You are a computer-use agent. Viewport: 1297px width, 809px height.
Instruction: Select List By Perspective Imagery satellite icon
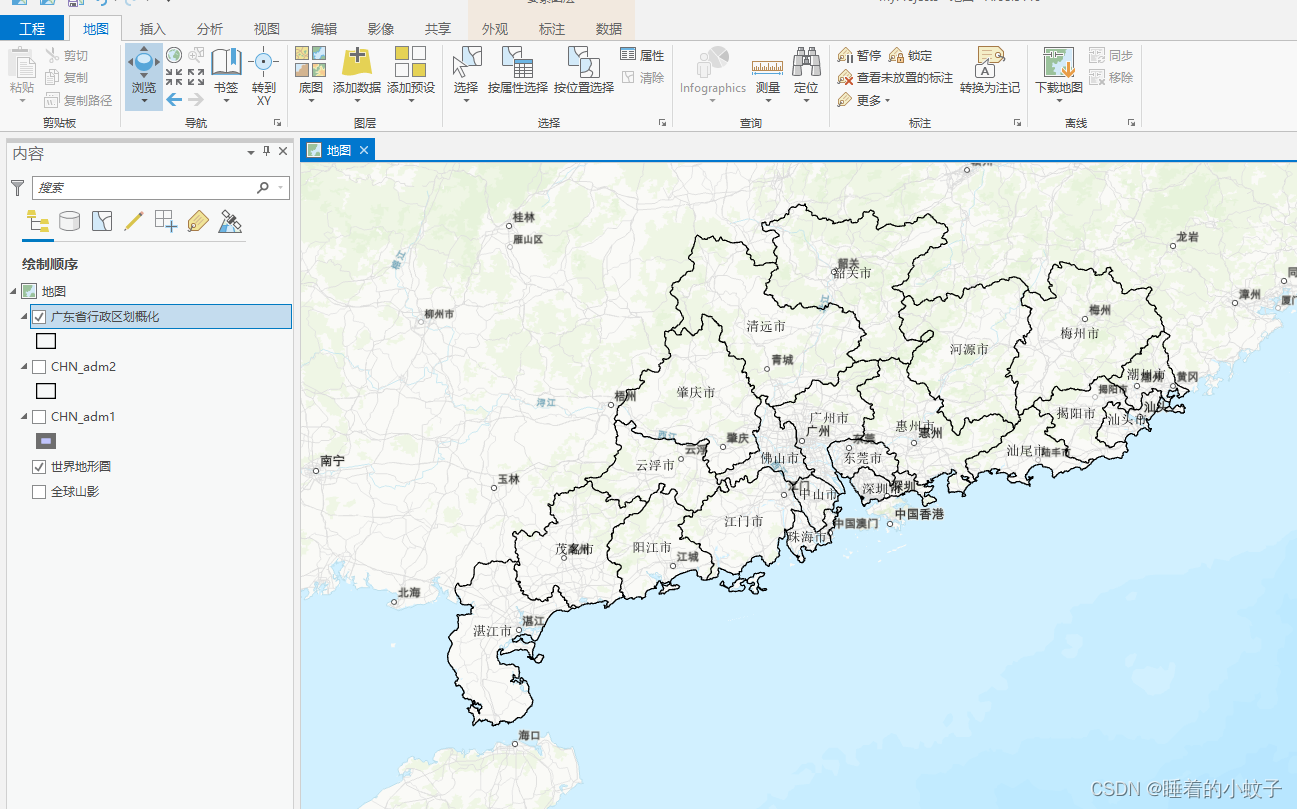231,221
